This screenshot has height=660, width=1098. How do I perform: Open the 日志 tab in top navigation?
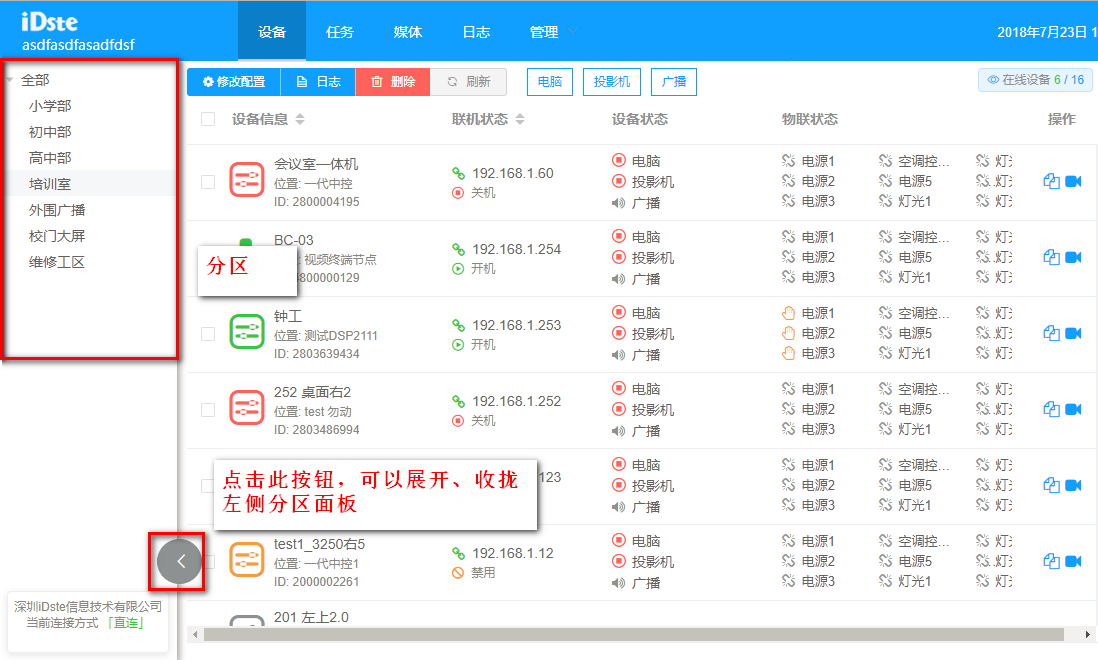[x=476, y=32]
